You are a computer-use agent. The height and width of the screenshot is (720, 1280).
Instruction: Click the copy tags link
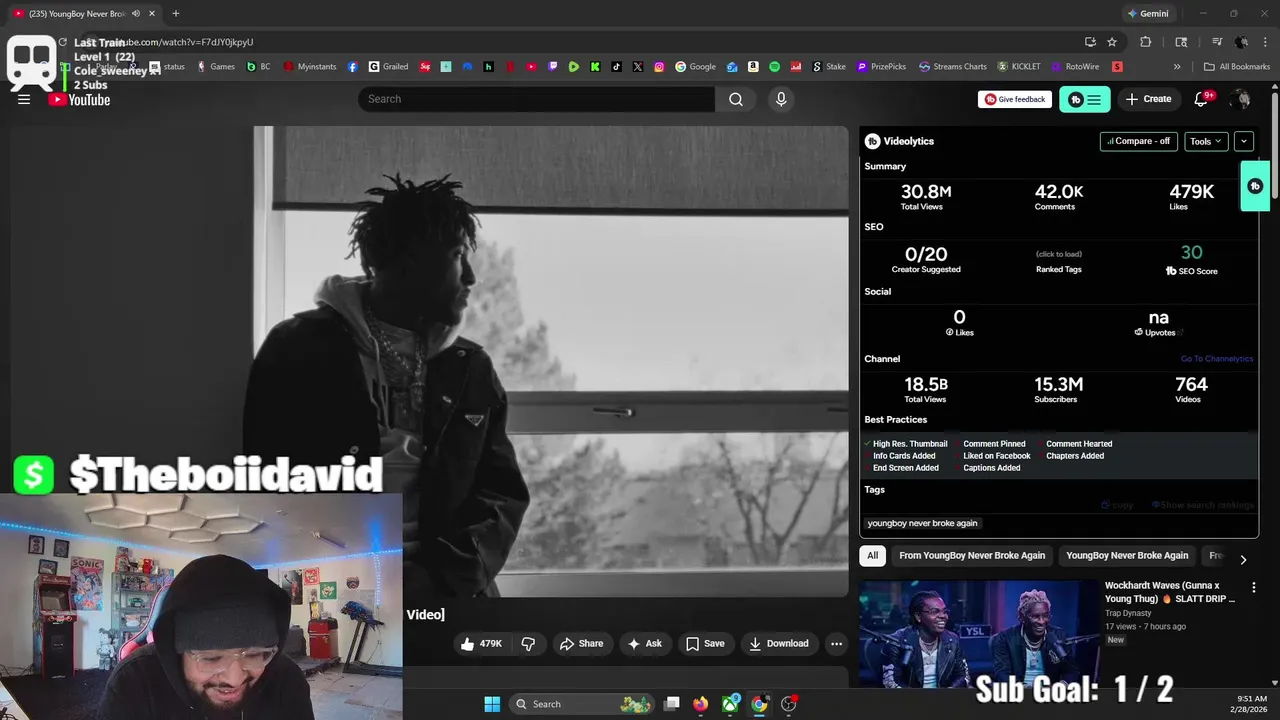point(1117,505)
